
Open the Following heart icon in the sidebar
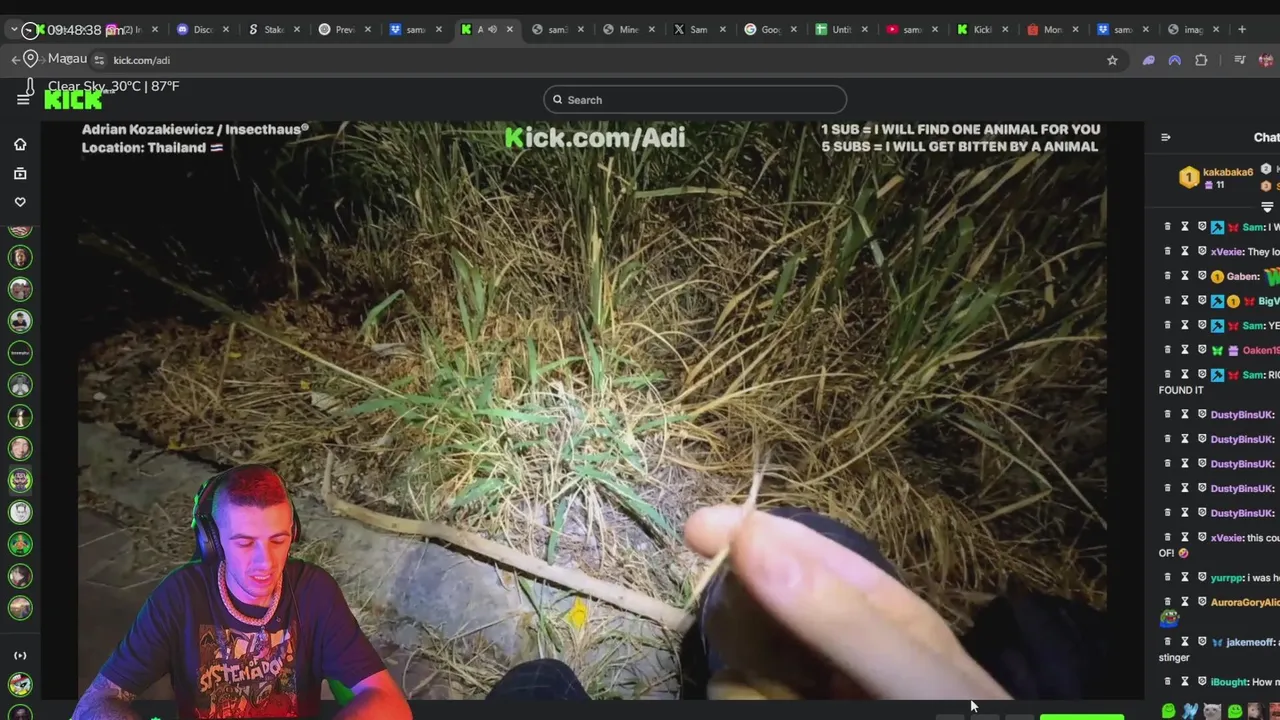click(20, 202)
